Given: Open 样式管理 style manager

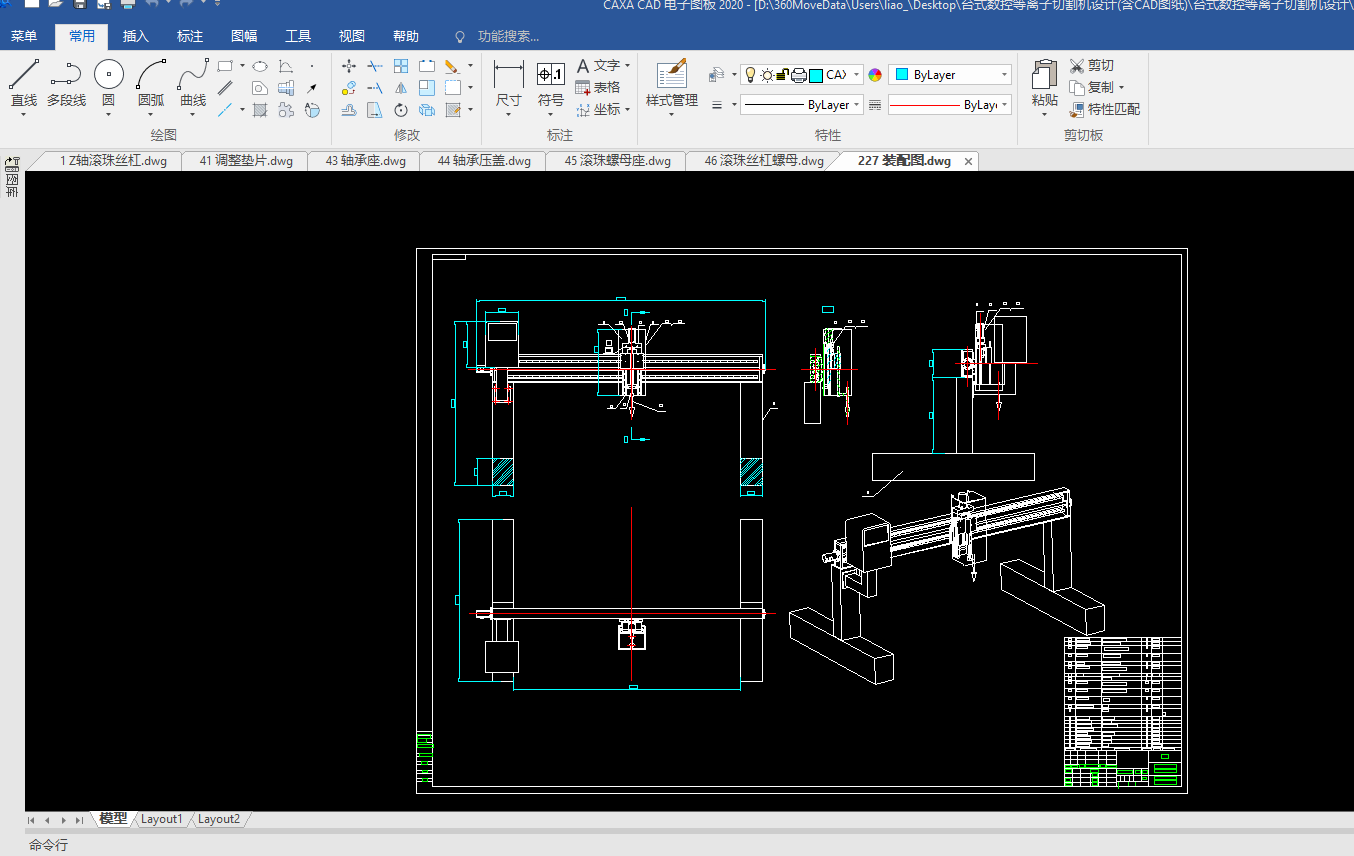Looking at the screenshot, I should 671,76.
